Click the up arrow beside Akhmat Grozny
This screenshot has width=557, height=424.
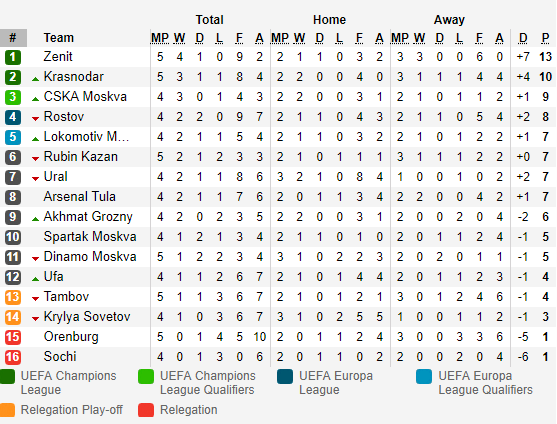(x=35, y=219)
